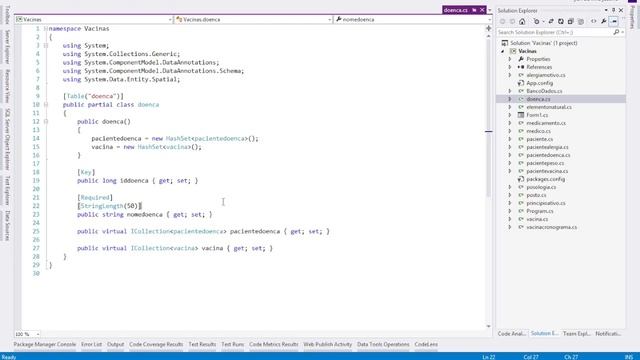Select Program.cs file
The width and height of the screenshot is (640, 360).
click(x=540, y=211)
